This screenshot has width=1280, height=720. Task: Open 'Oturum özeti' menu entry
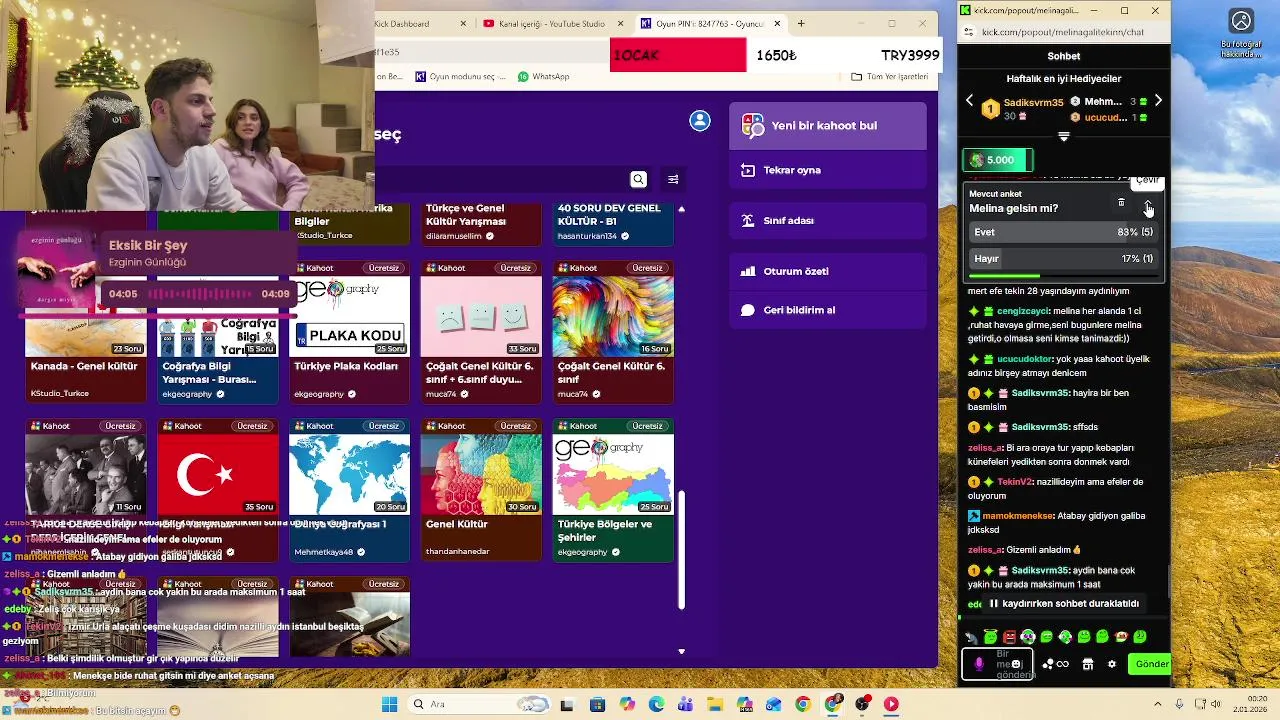tap(828, 271)
